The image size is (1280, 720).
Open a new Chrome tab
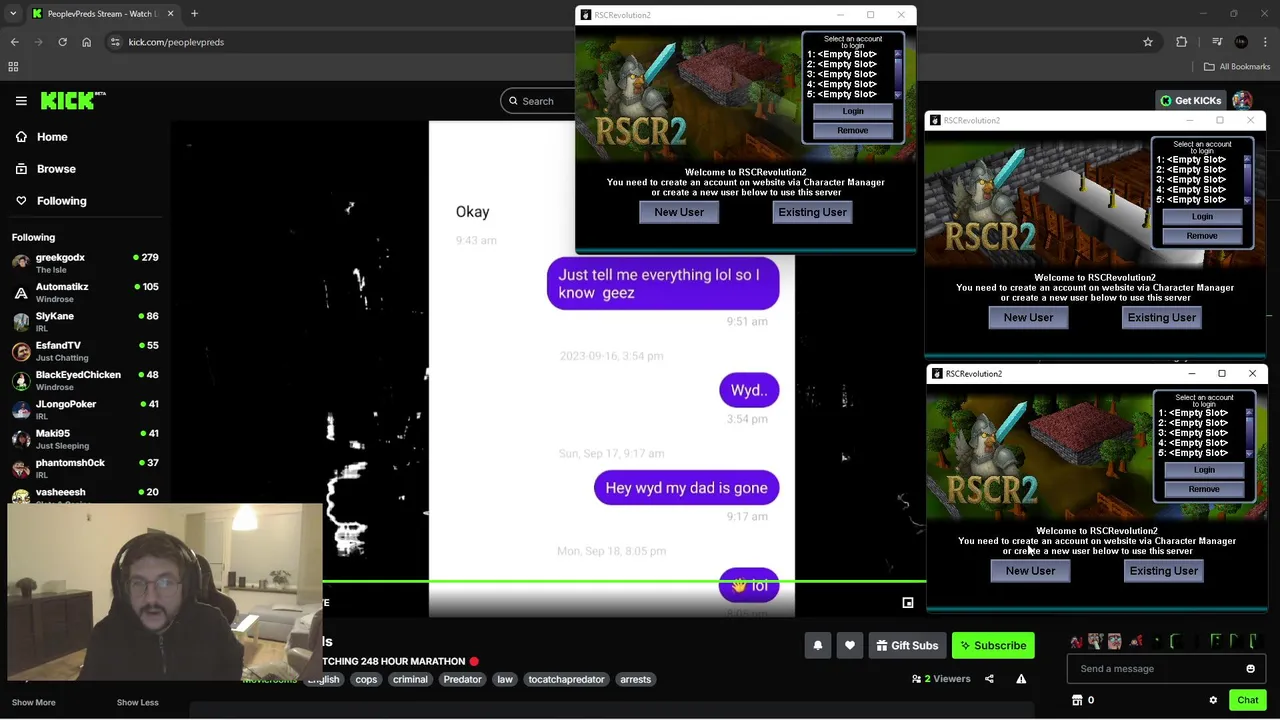tap(194, 14)
